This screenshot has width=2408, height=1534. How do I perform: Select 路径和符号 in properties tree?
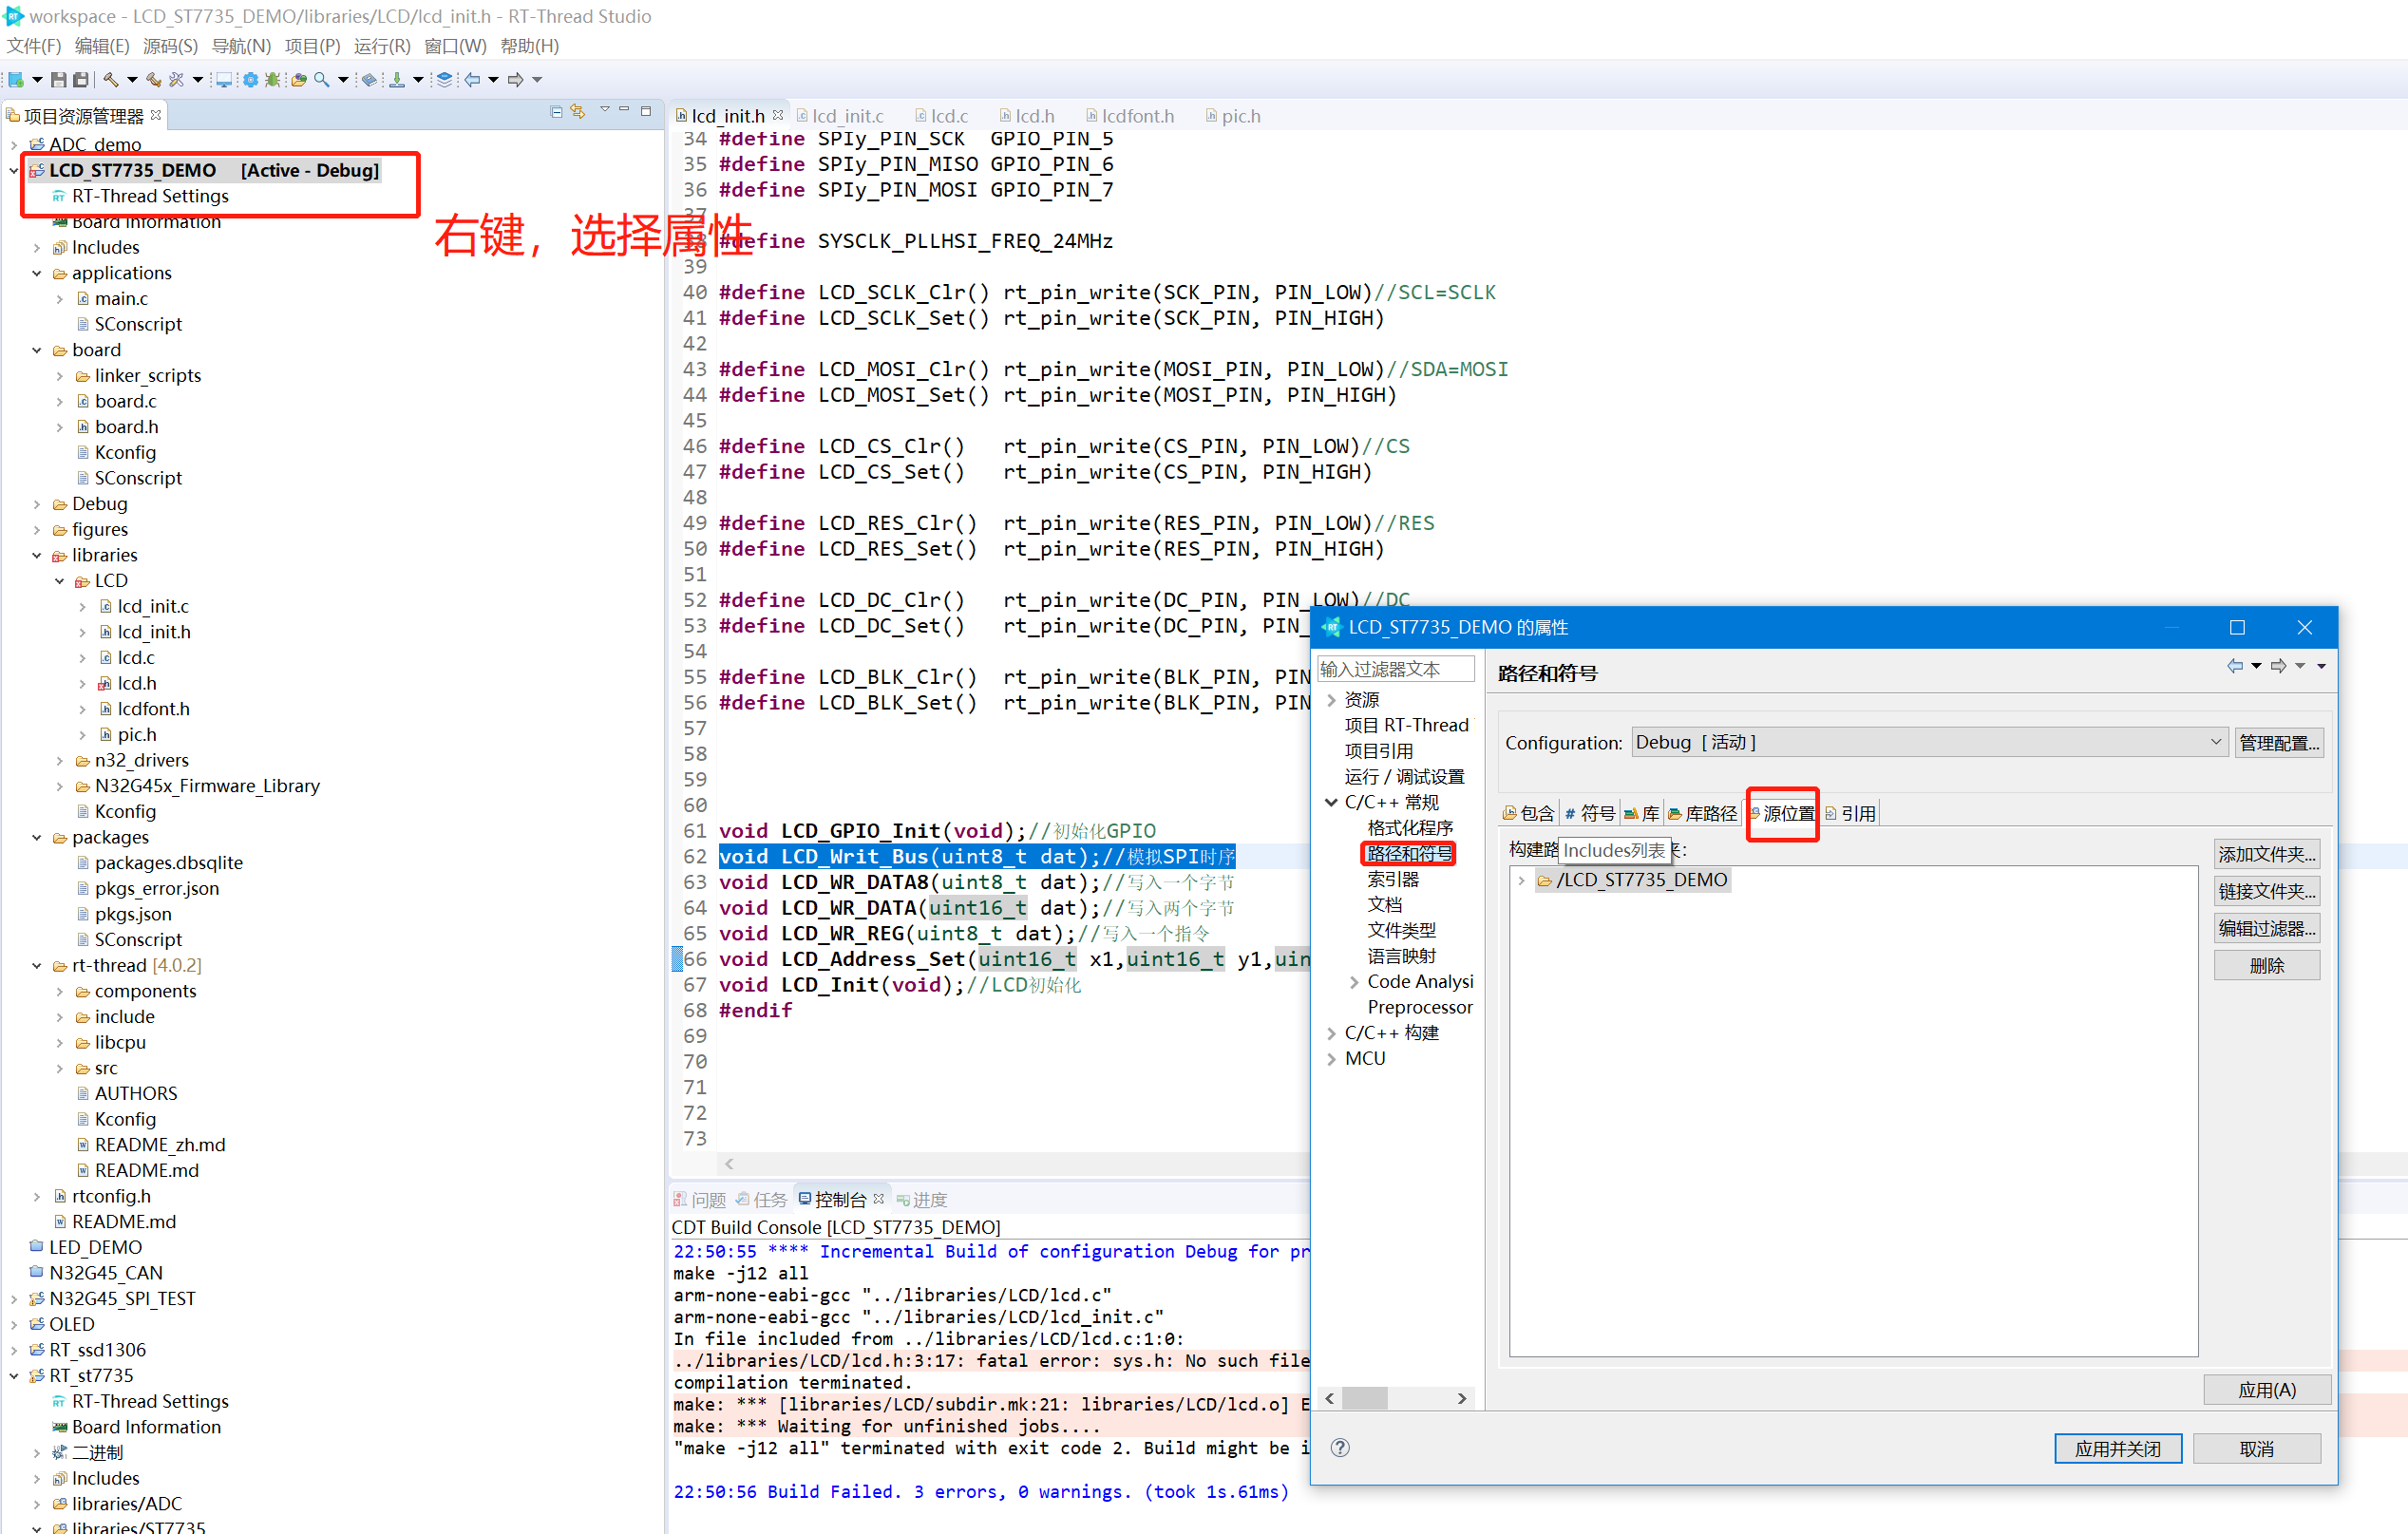(x=1409, y=854)
